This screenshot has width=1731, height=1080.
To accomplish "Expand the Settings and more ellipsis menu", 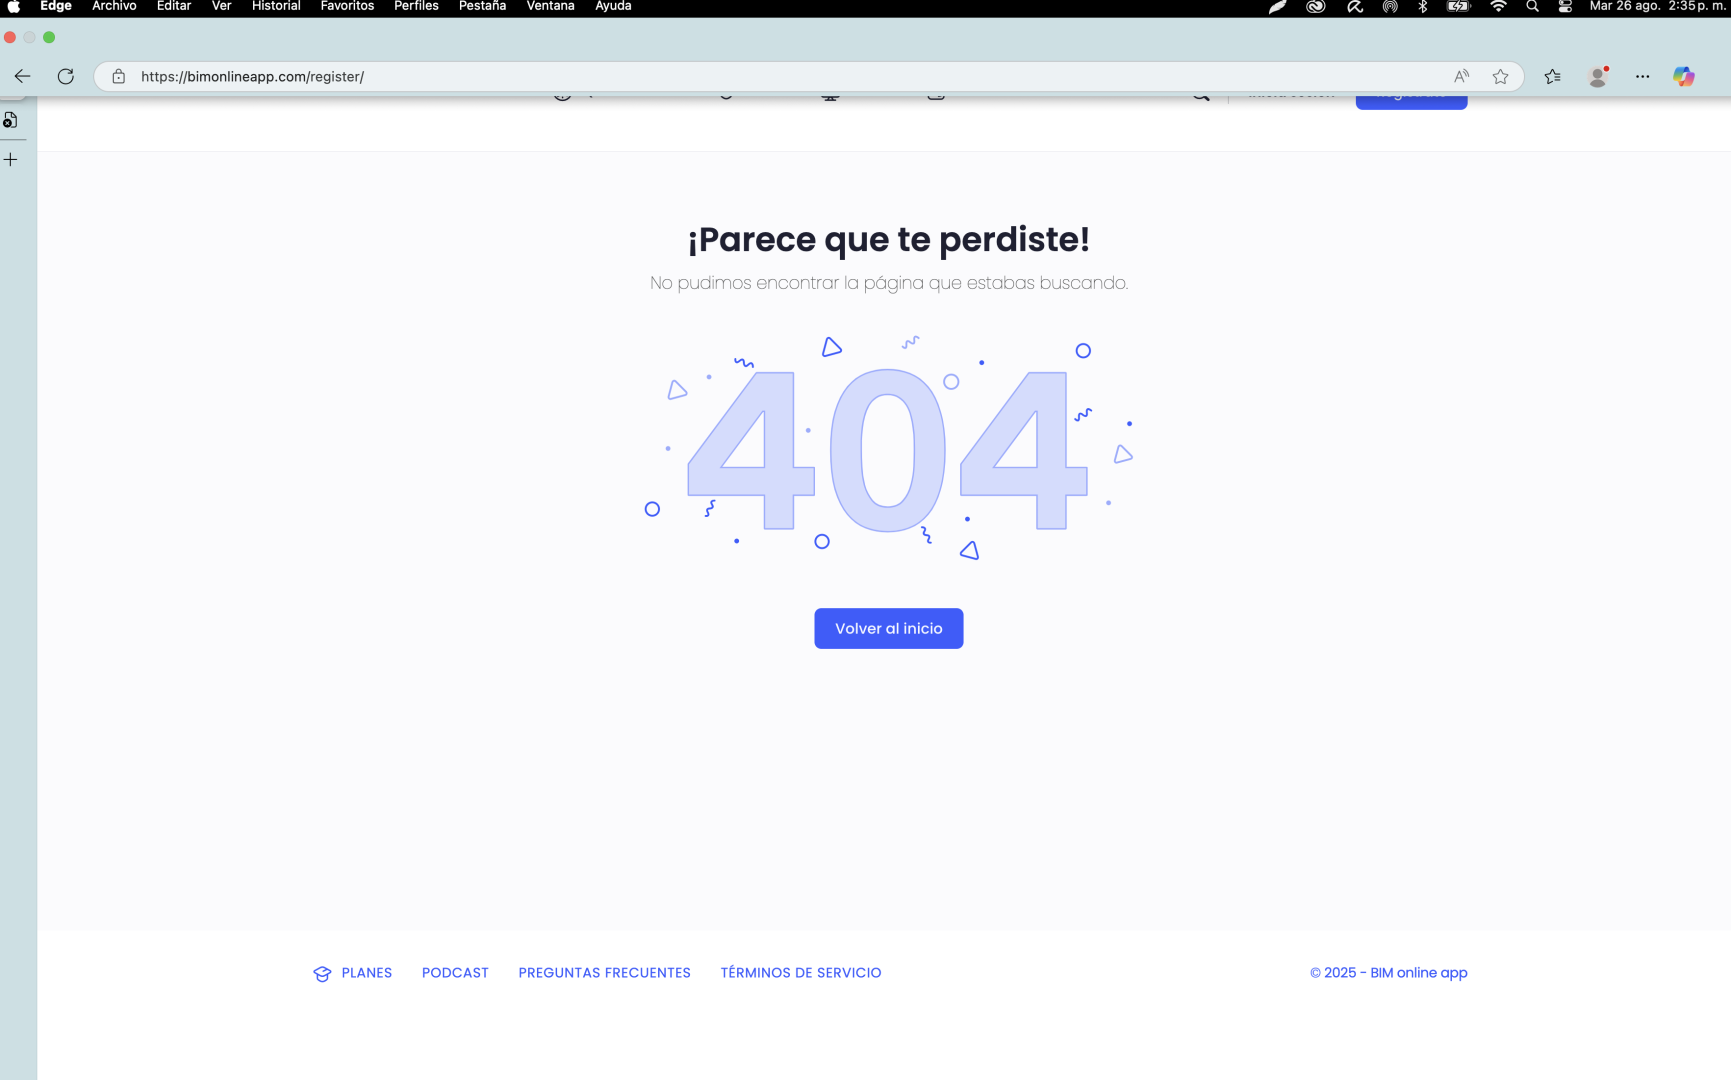I will (x=1642, y=76).
